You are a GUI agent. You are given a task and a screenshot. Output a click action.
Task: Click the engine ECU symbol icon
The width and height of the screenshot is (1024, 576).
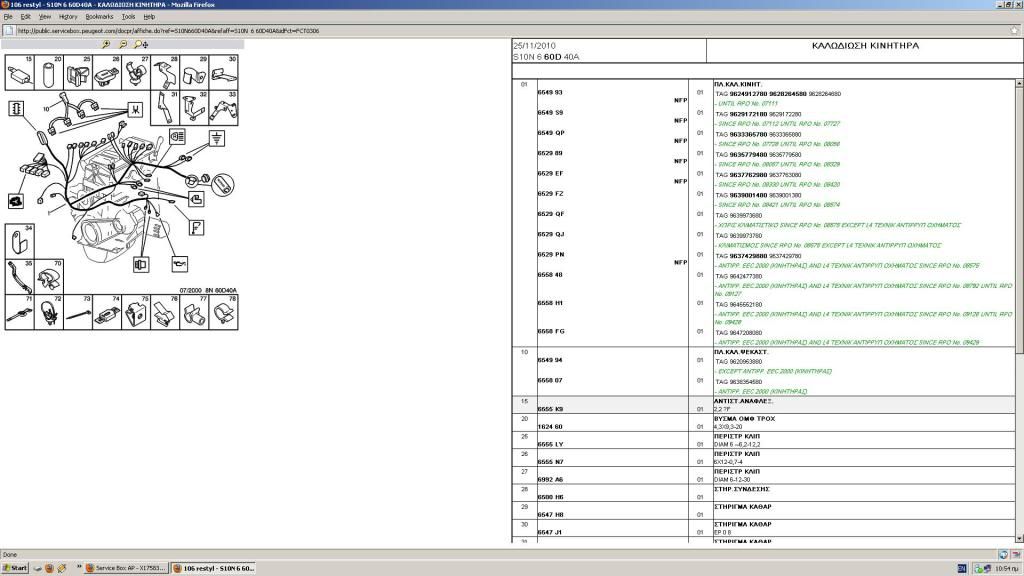tap(16, 201)
